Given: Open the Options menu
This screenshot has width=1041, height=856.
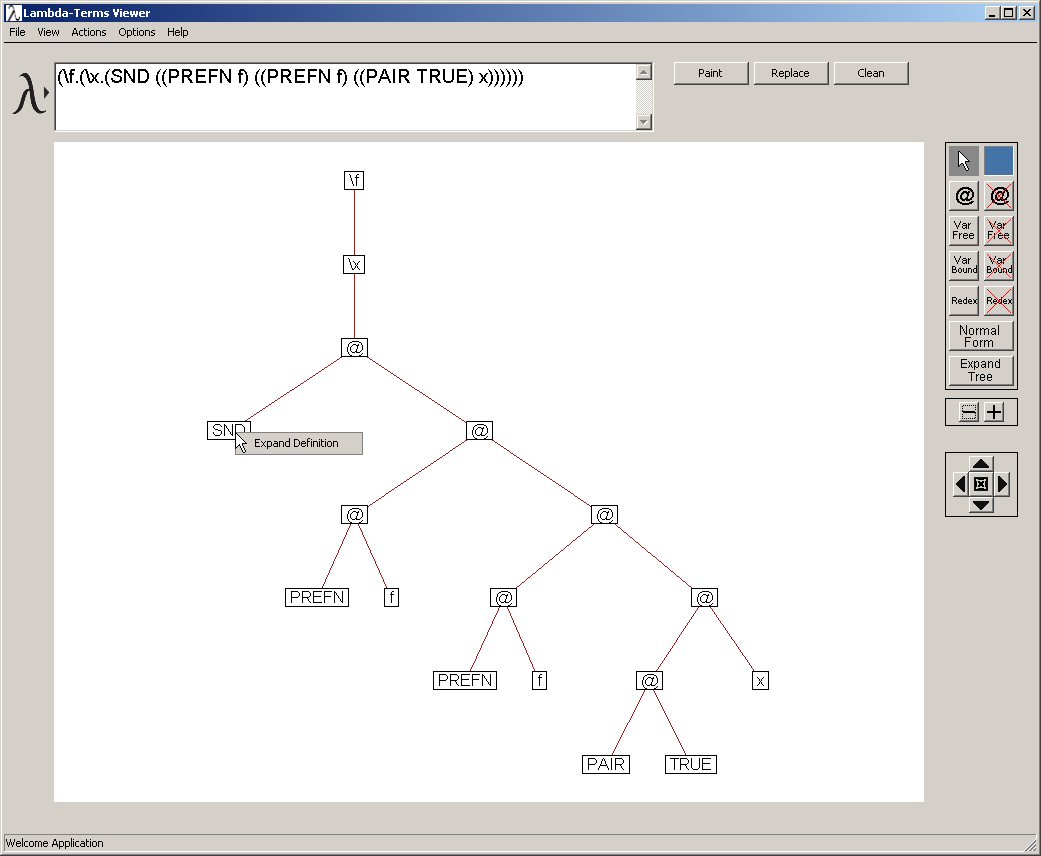Looking at the screenshot, I should pos(137,32).
